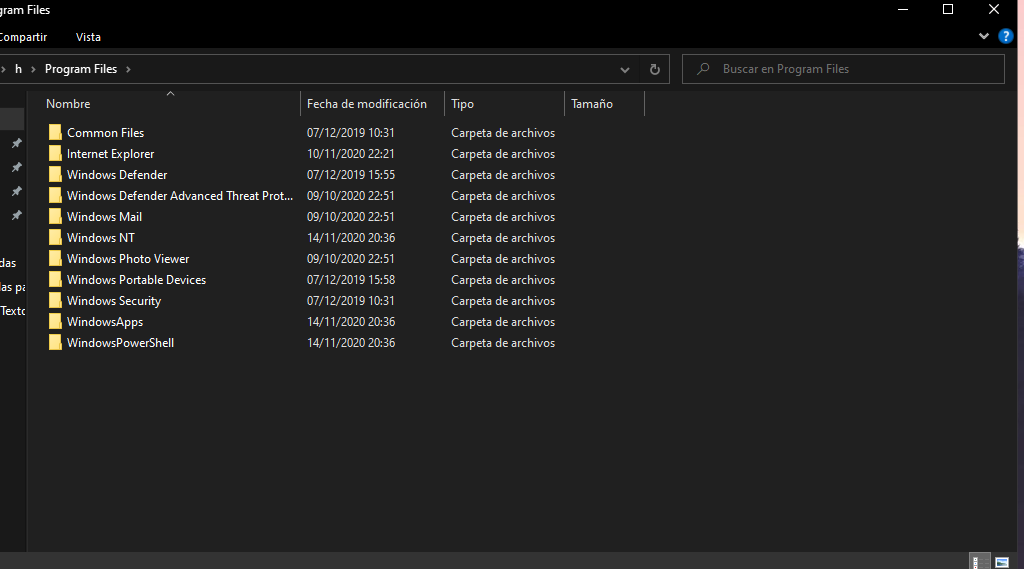Sort by the Tipo column header
This screenshot has width=1024, height=569.
[462, 104]
